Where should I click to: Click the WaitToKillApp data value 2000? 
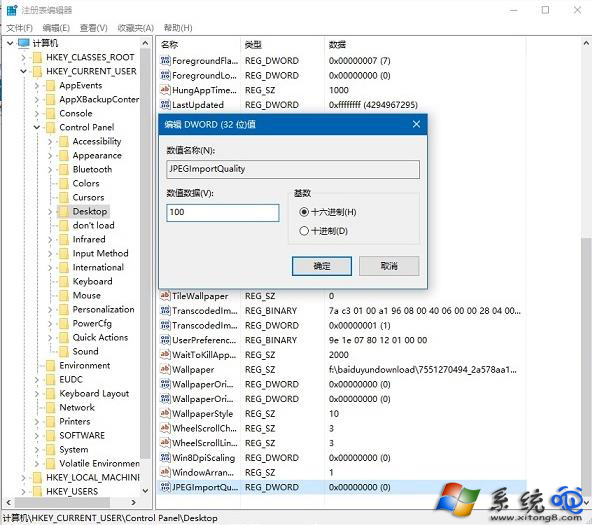coord(339,355)
